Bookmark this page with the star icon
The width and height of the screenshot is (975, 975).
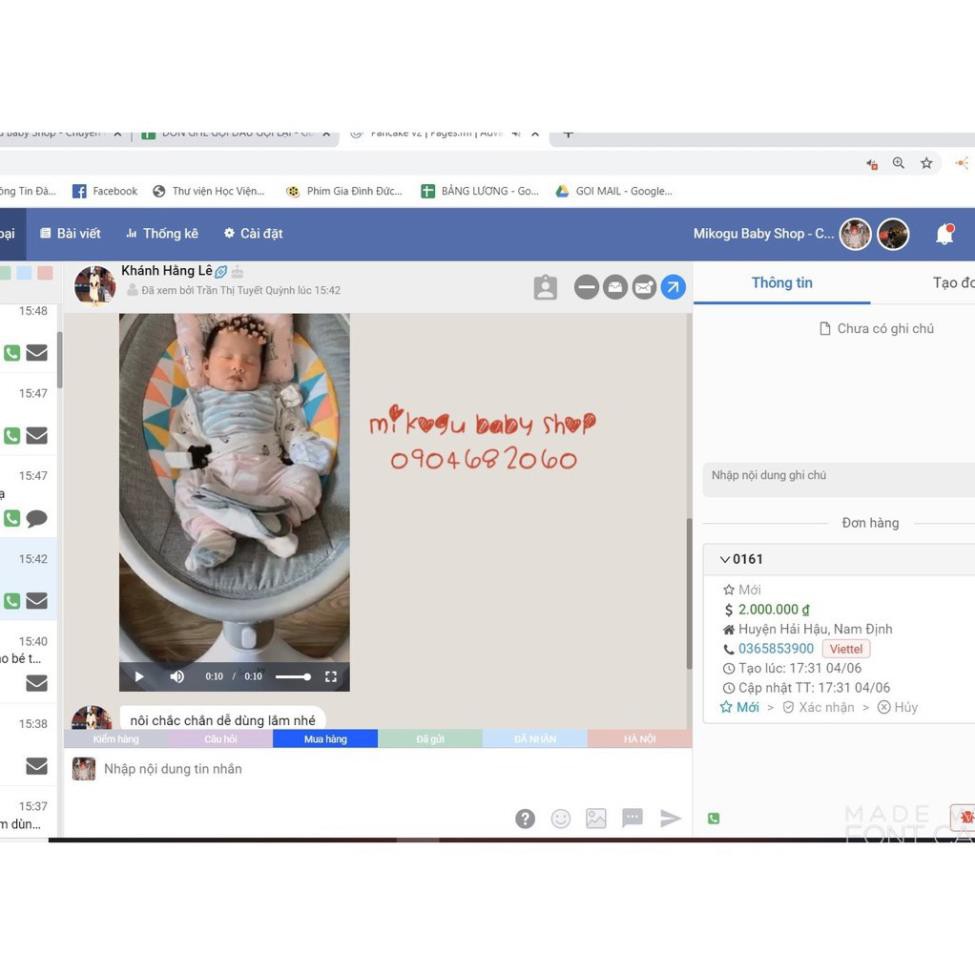click(926, 163)
